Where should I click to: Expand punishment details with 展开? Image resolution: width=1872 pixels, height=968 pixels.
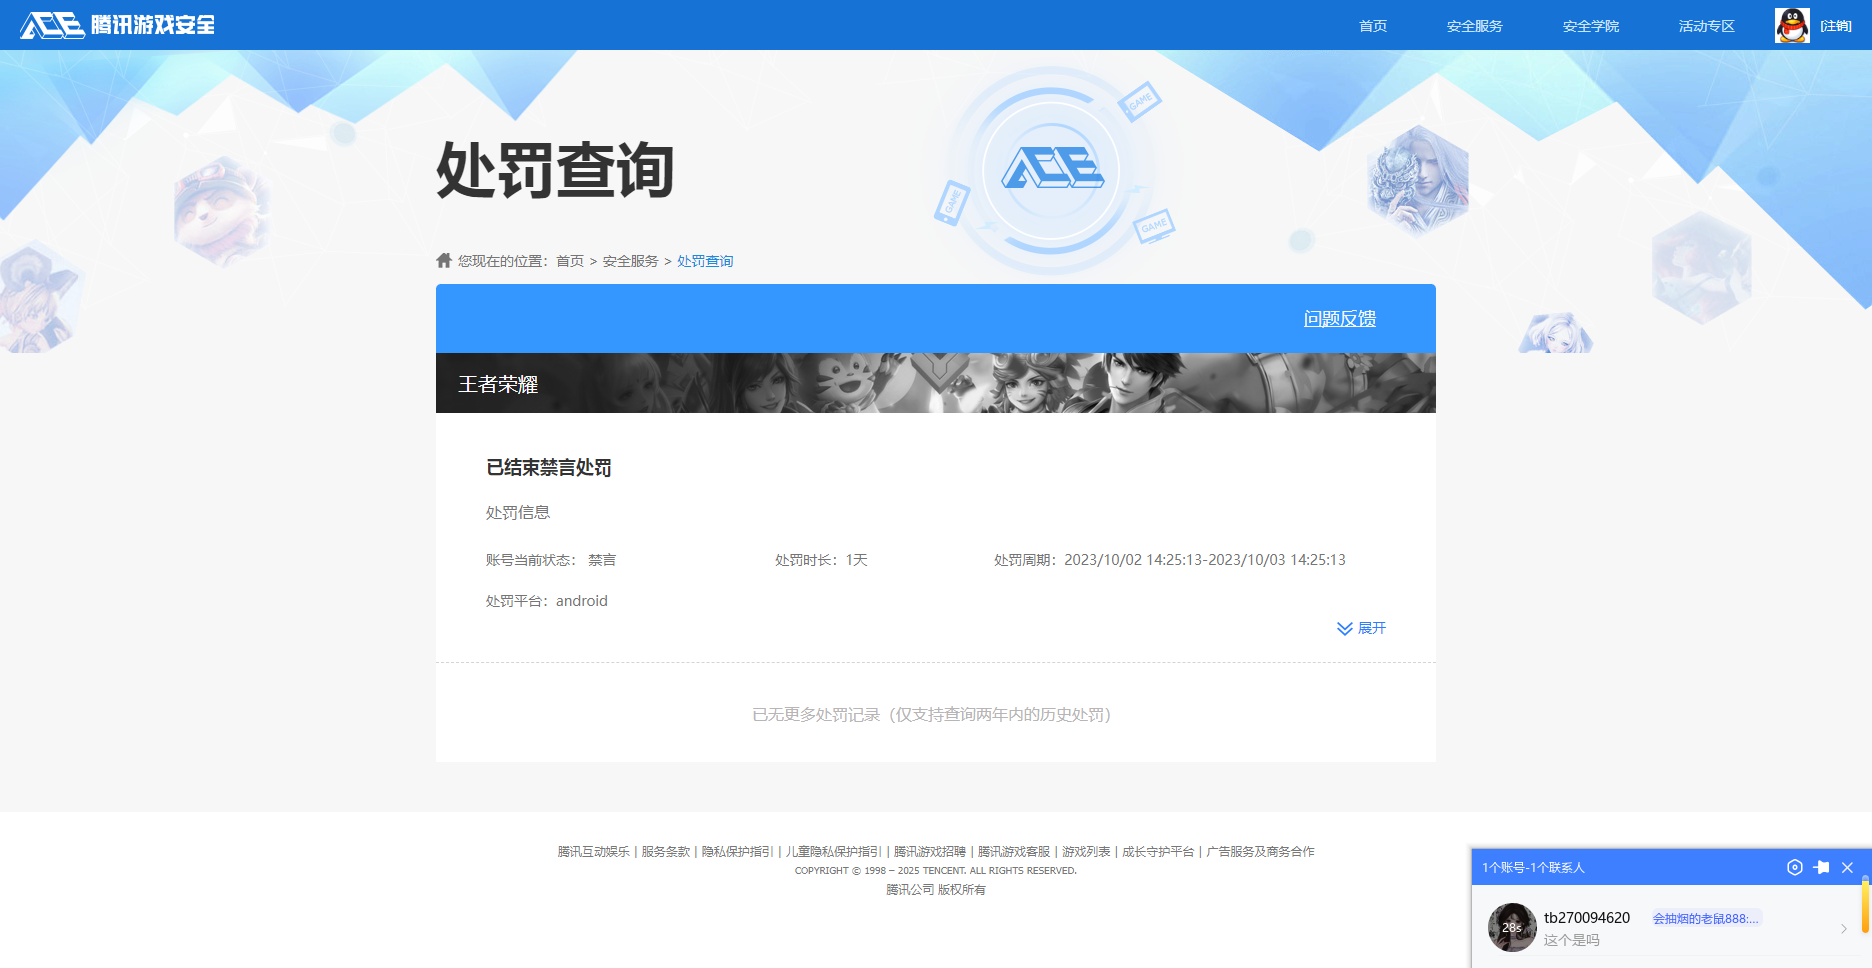1372,628
